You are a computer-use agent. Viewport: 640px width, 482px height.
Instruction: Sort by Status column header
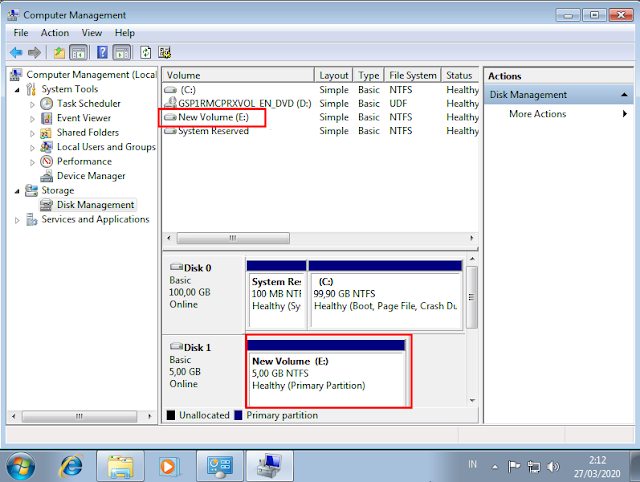460,76
